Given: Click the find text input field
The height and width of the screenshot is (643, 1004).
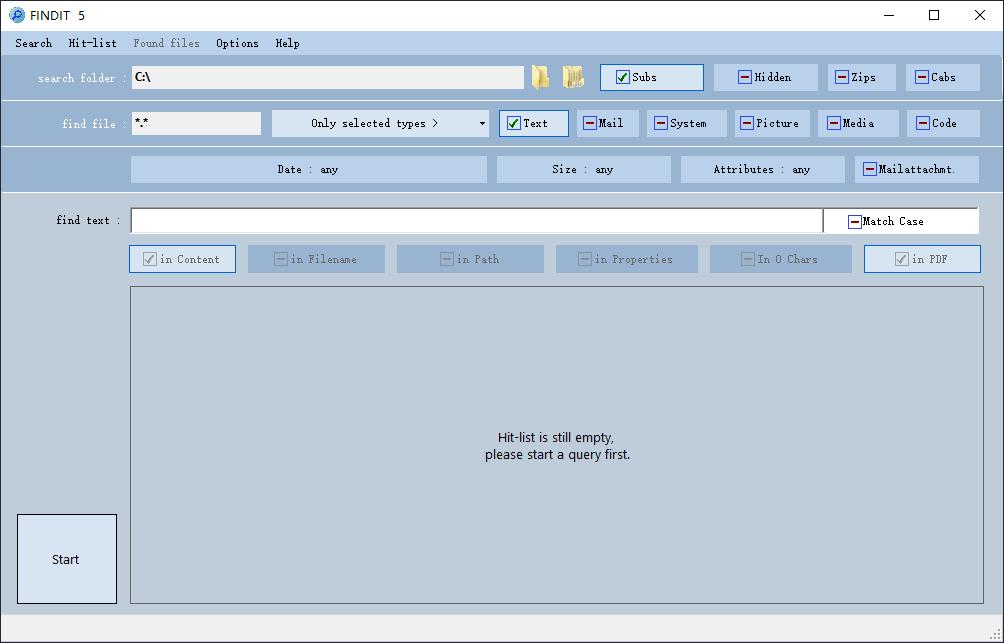Looking at the screenshot, I should [476, 221].
